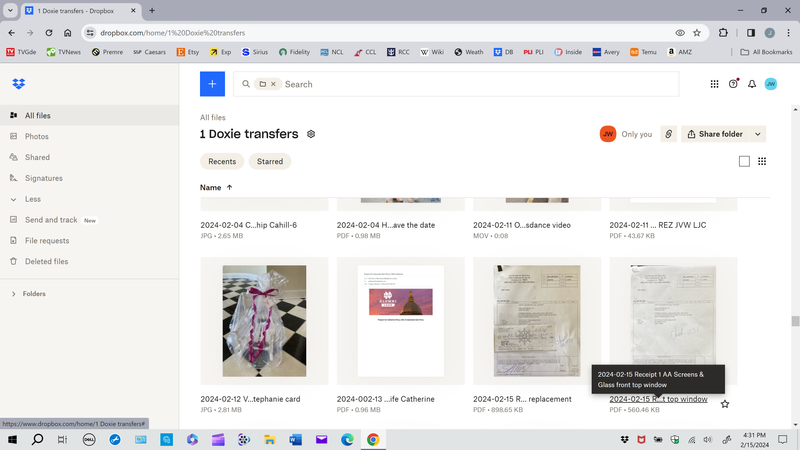The image size is (800, 450).
Task: Open file 2024-02-04 H...ave the date
Action: [386, 225]
